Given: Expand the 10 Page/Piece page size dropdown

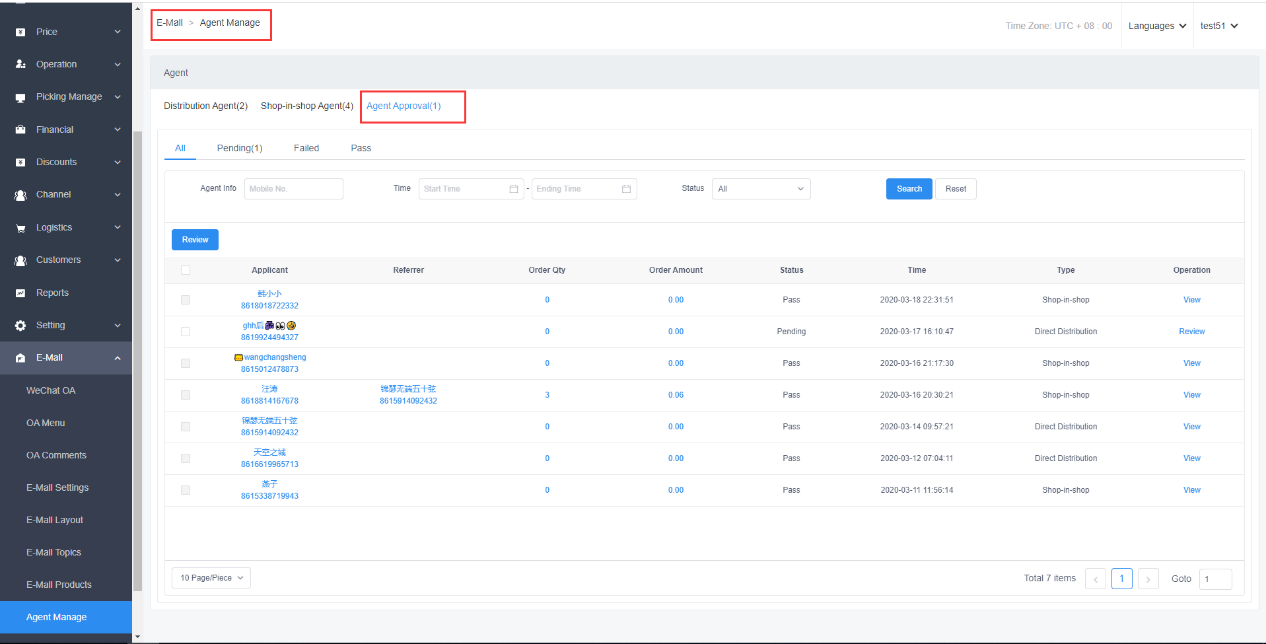Looking at the screenshot, I should 211,578.
